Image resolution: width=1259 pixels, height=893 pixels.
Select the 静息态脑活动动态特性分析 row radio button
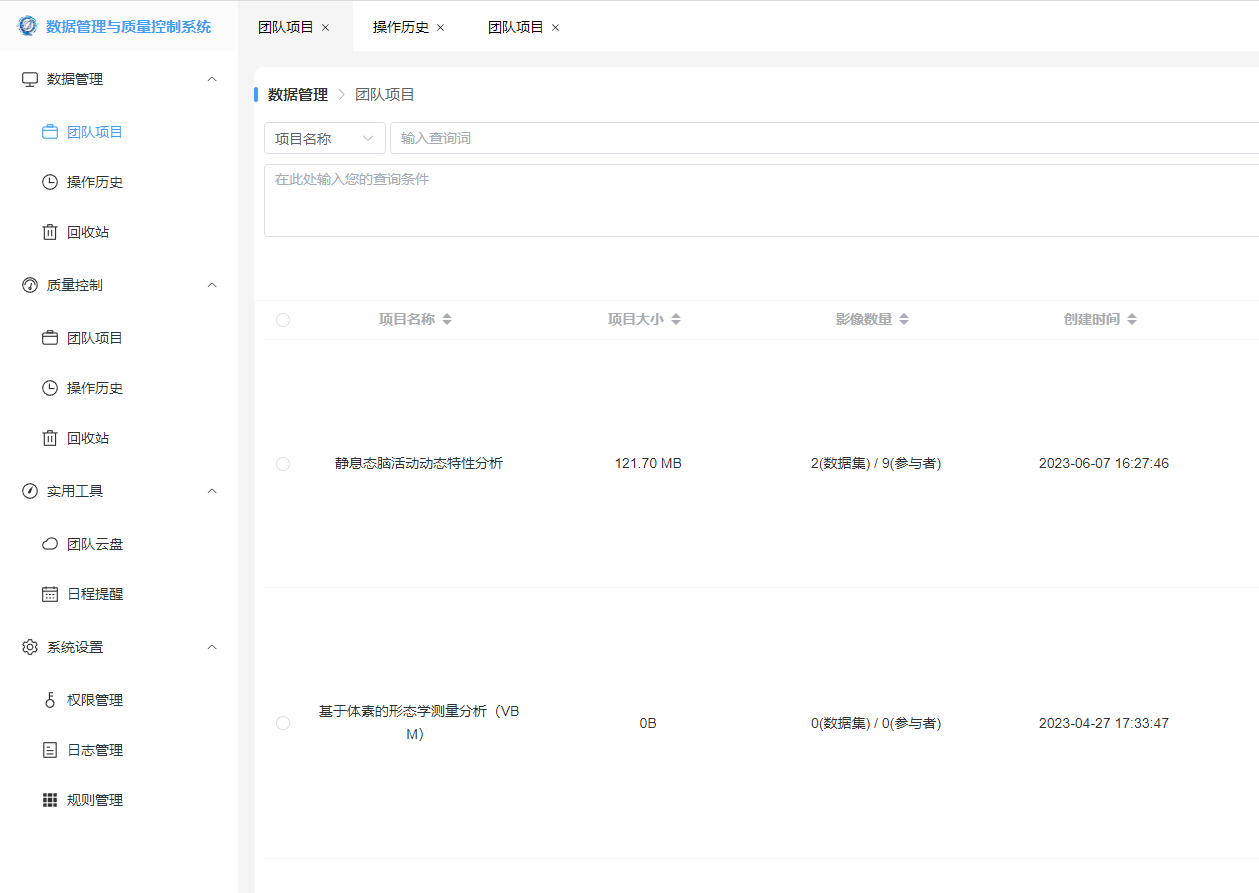click(283, 464)
